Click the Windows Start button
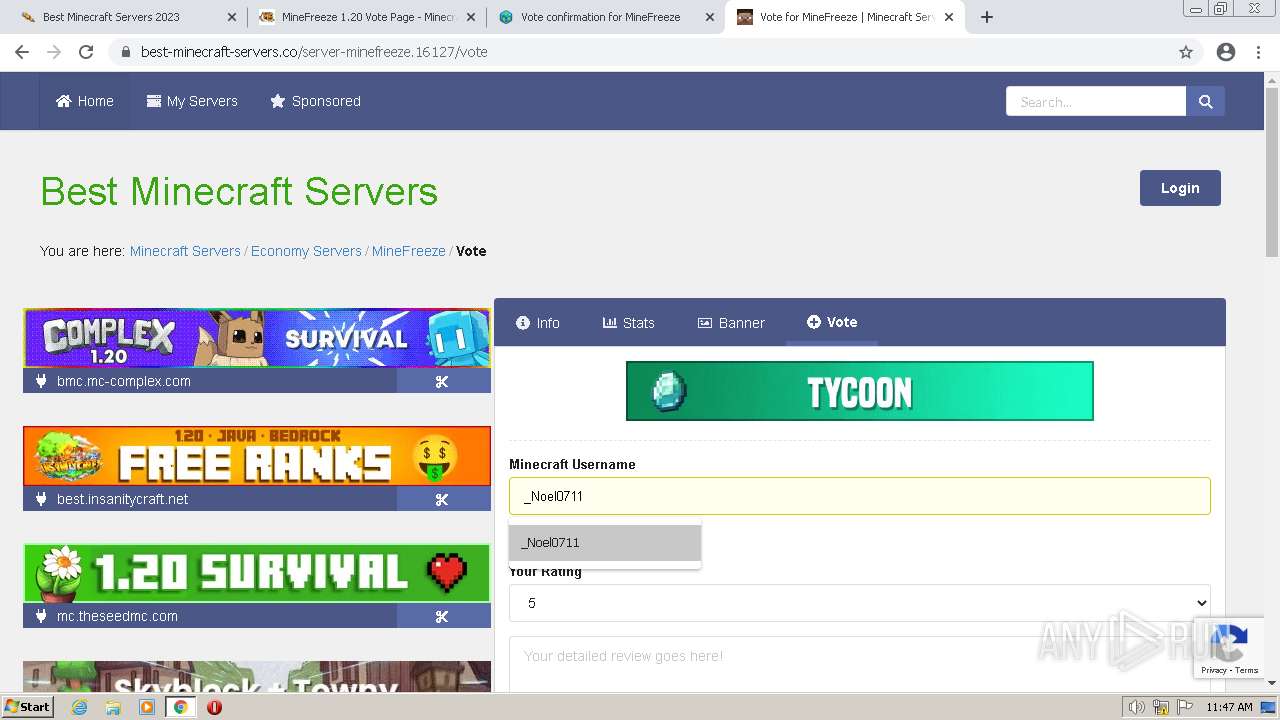The width and height of the screenshot is (1280, 720). point(27,707)
